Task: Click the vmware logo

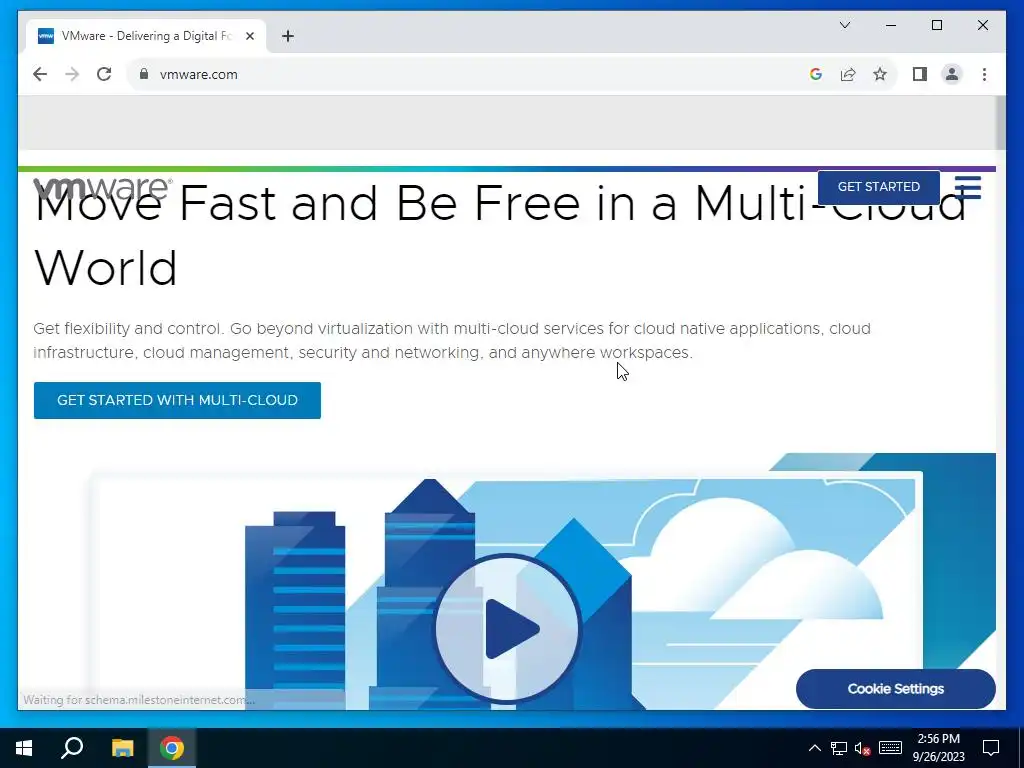Action: point(103,187)
